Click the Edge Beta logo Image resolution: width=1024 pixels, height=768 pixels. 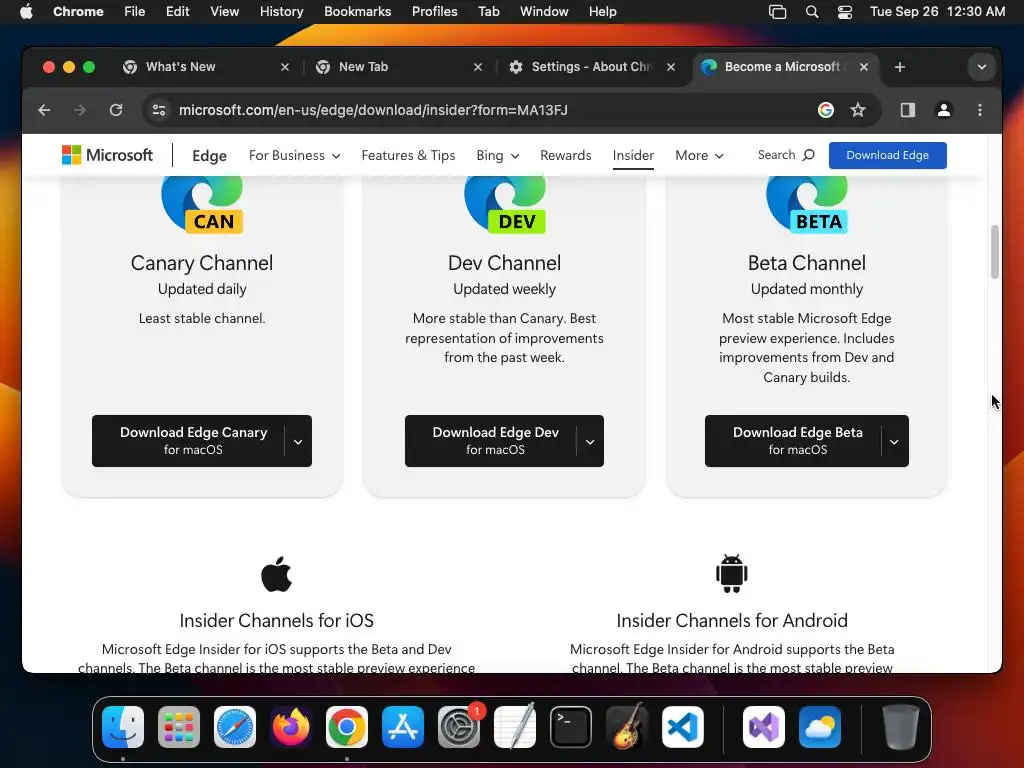coord(807,204)
